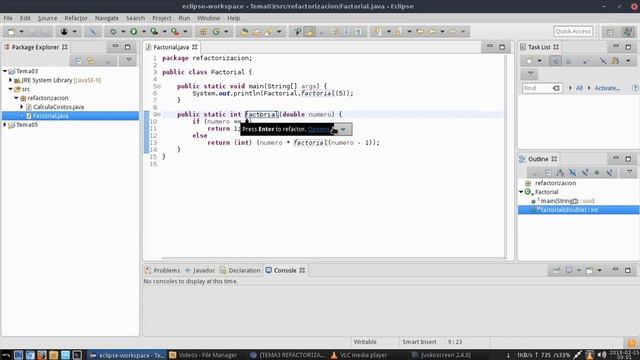The width and height of the screenshot is (640, 360).
Task: Toggle Sort in Outline toolbar
Action: (x=560, y=173)
